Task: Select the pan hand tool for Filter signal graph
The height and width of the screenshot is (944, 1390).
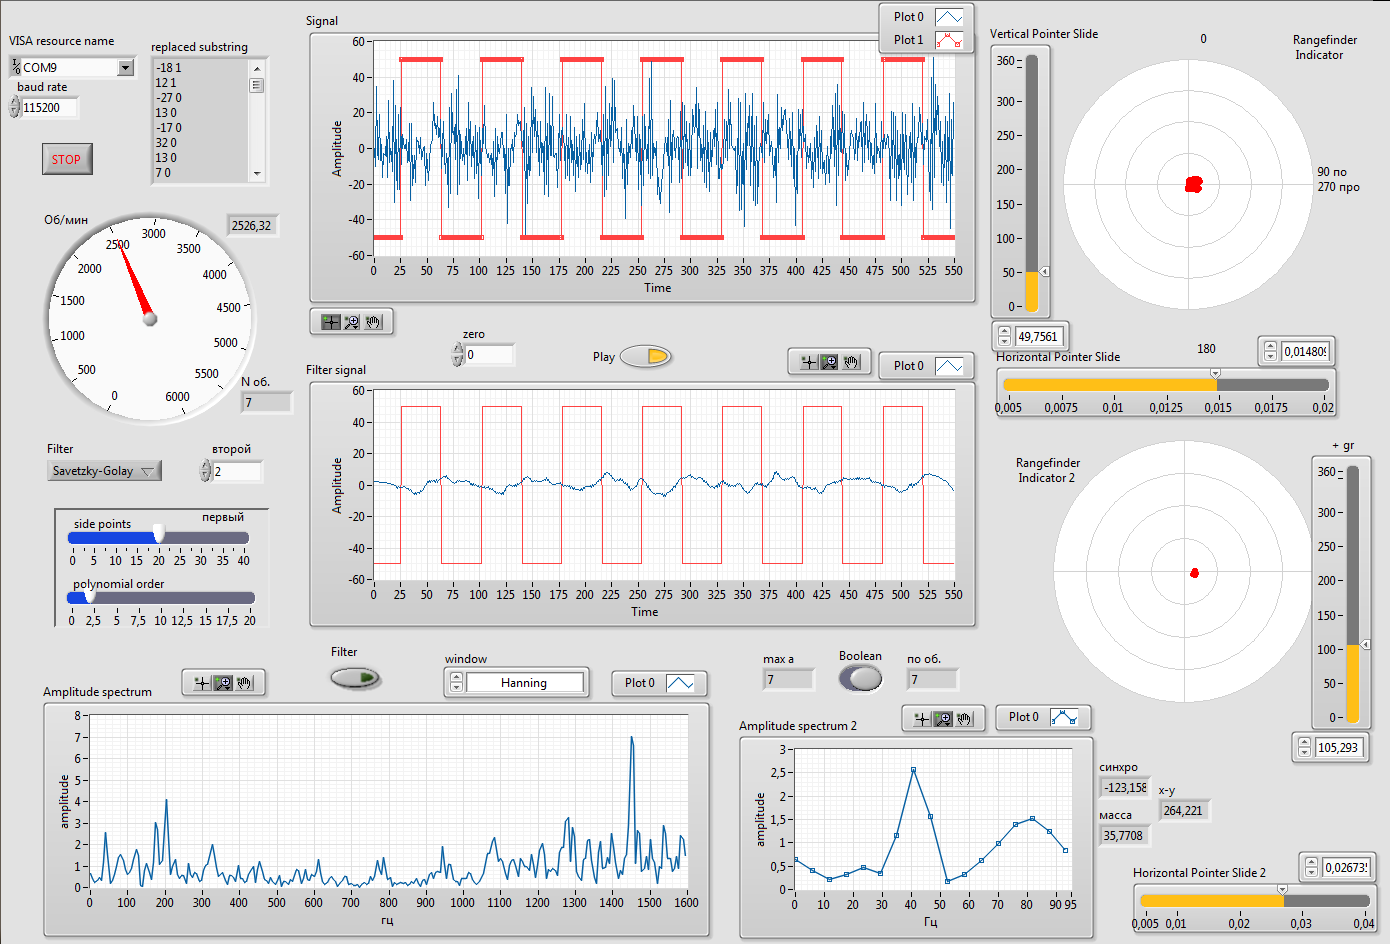Action: 852,362
